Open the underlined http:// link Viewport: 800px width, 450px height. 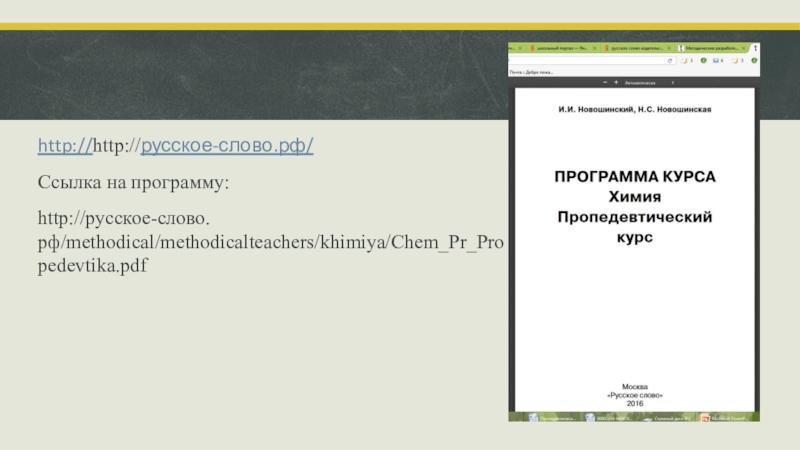[x=65, y=145]
